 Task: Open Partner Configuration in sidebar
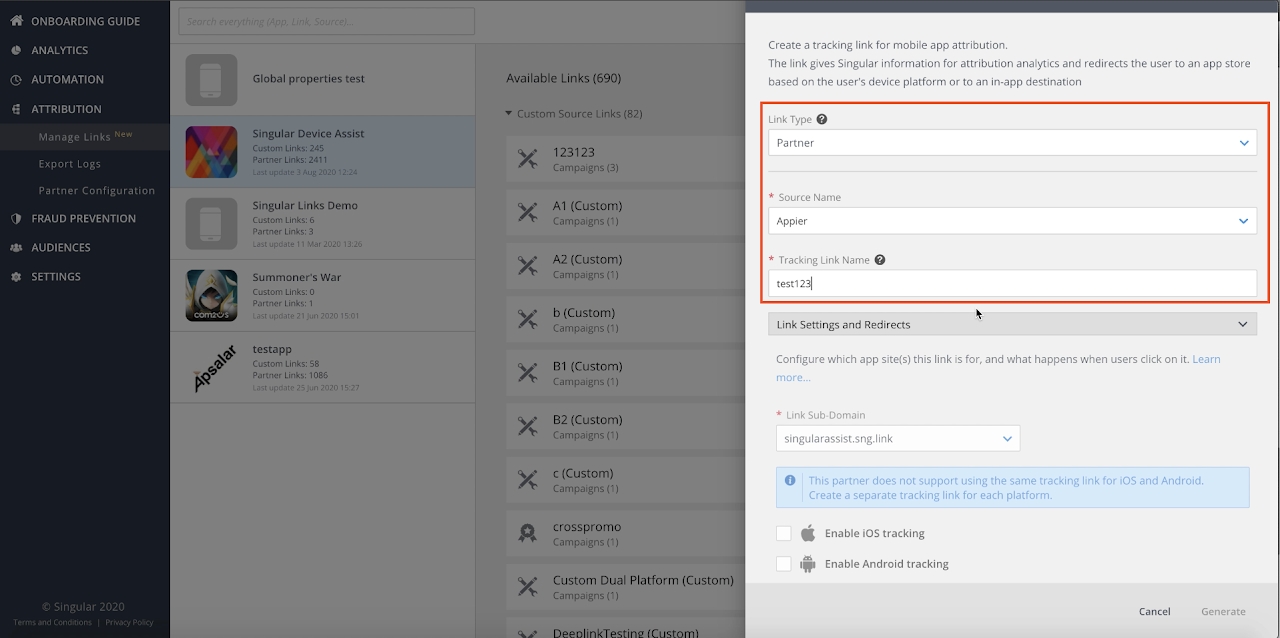(97, 191)
